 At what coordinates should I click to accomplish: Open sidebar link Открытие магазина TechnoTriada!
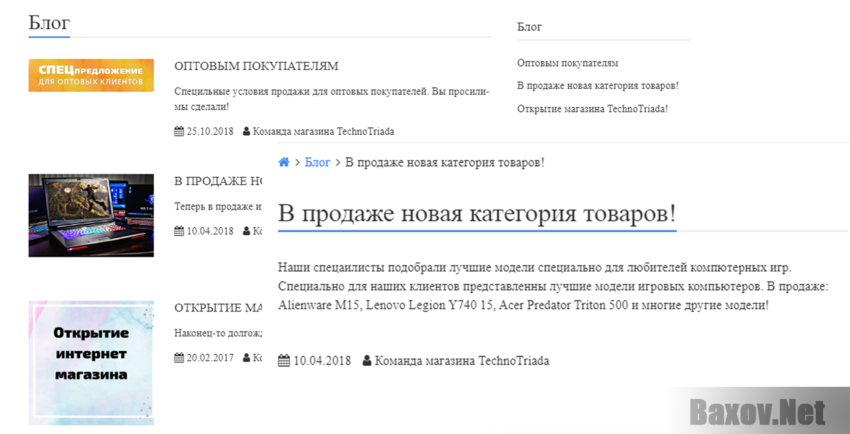pyautogui.click(x=593, y=108)
